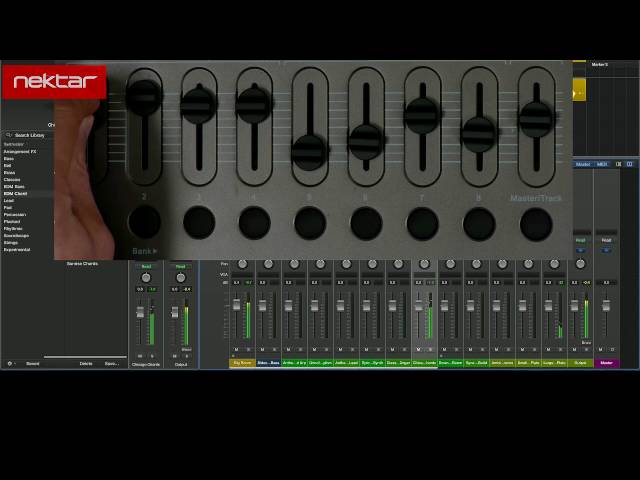Open Read automation mode on Master channel strip
This screenshot has width=640, height=480.
point(607,240)
